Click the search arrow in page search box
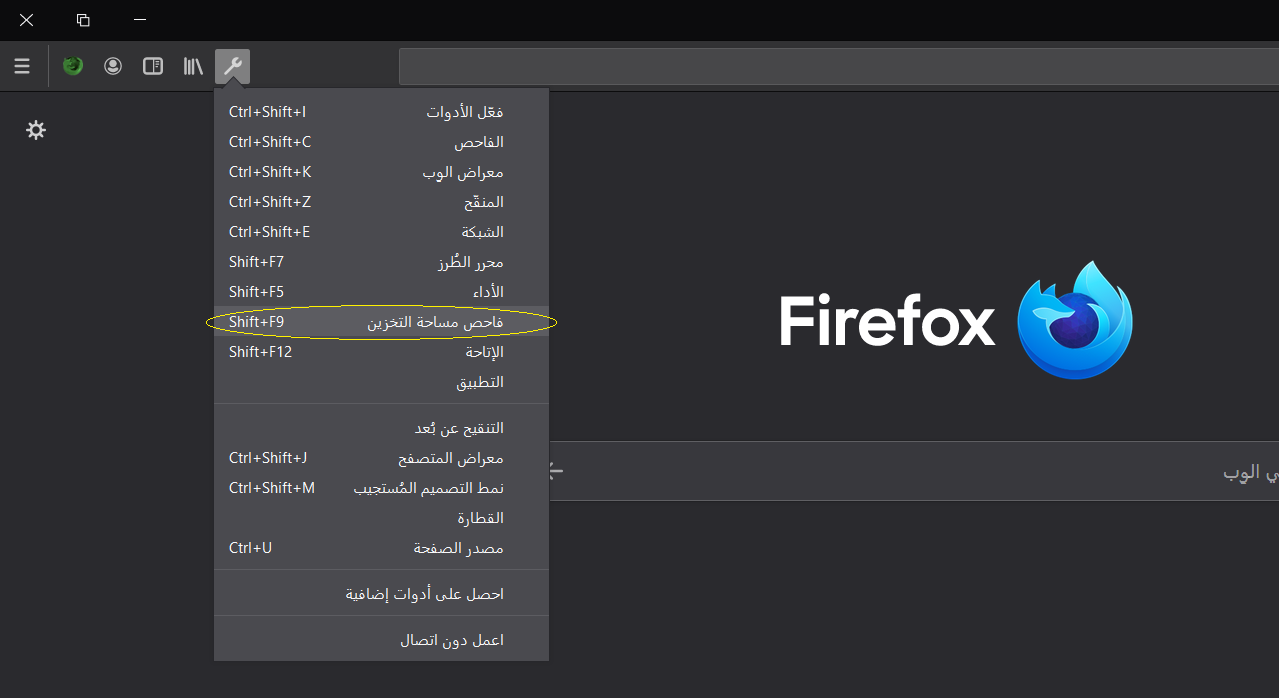Image resolution: width=1279 pixels, height=698 pixels. pos(555,471)
